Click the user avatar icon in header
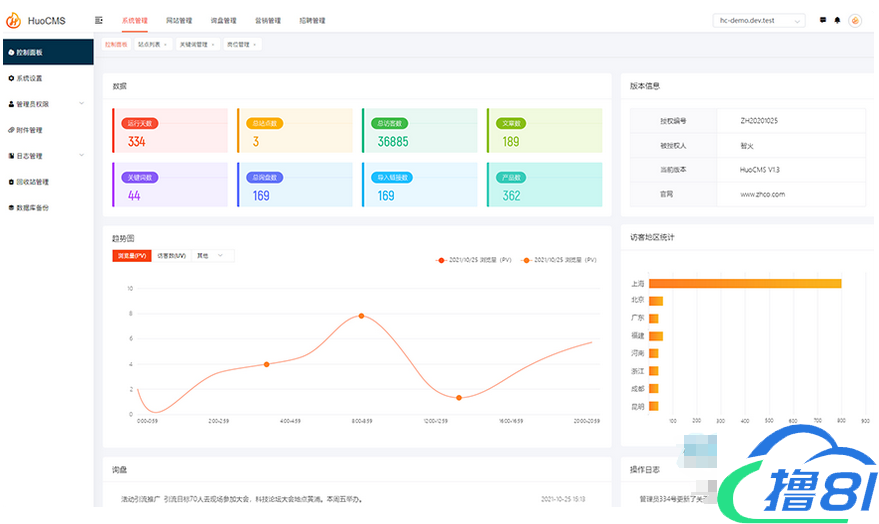879x524 pixels. coord(855,20)
